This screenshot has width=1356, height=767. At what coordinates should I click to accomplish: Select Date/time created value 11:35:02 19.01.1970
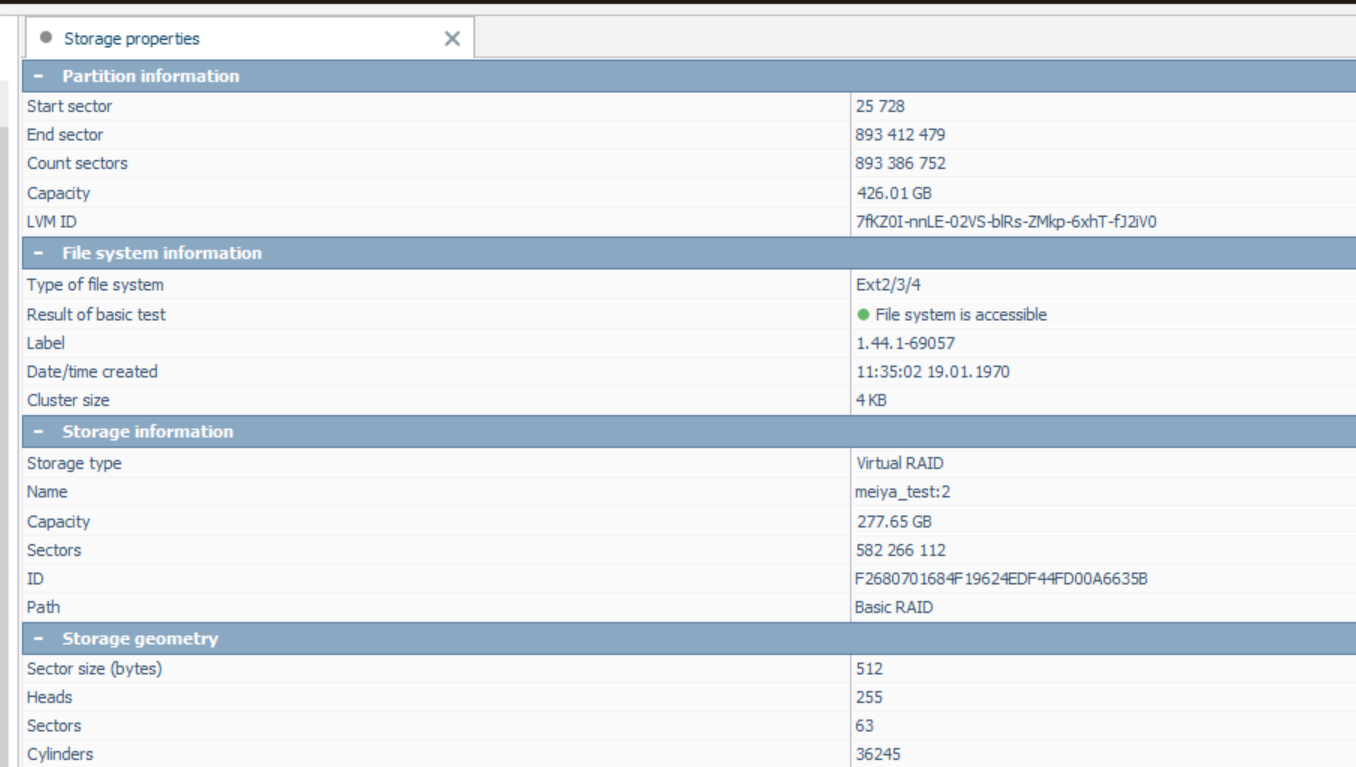933,371
